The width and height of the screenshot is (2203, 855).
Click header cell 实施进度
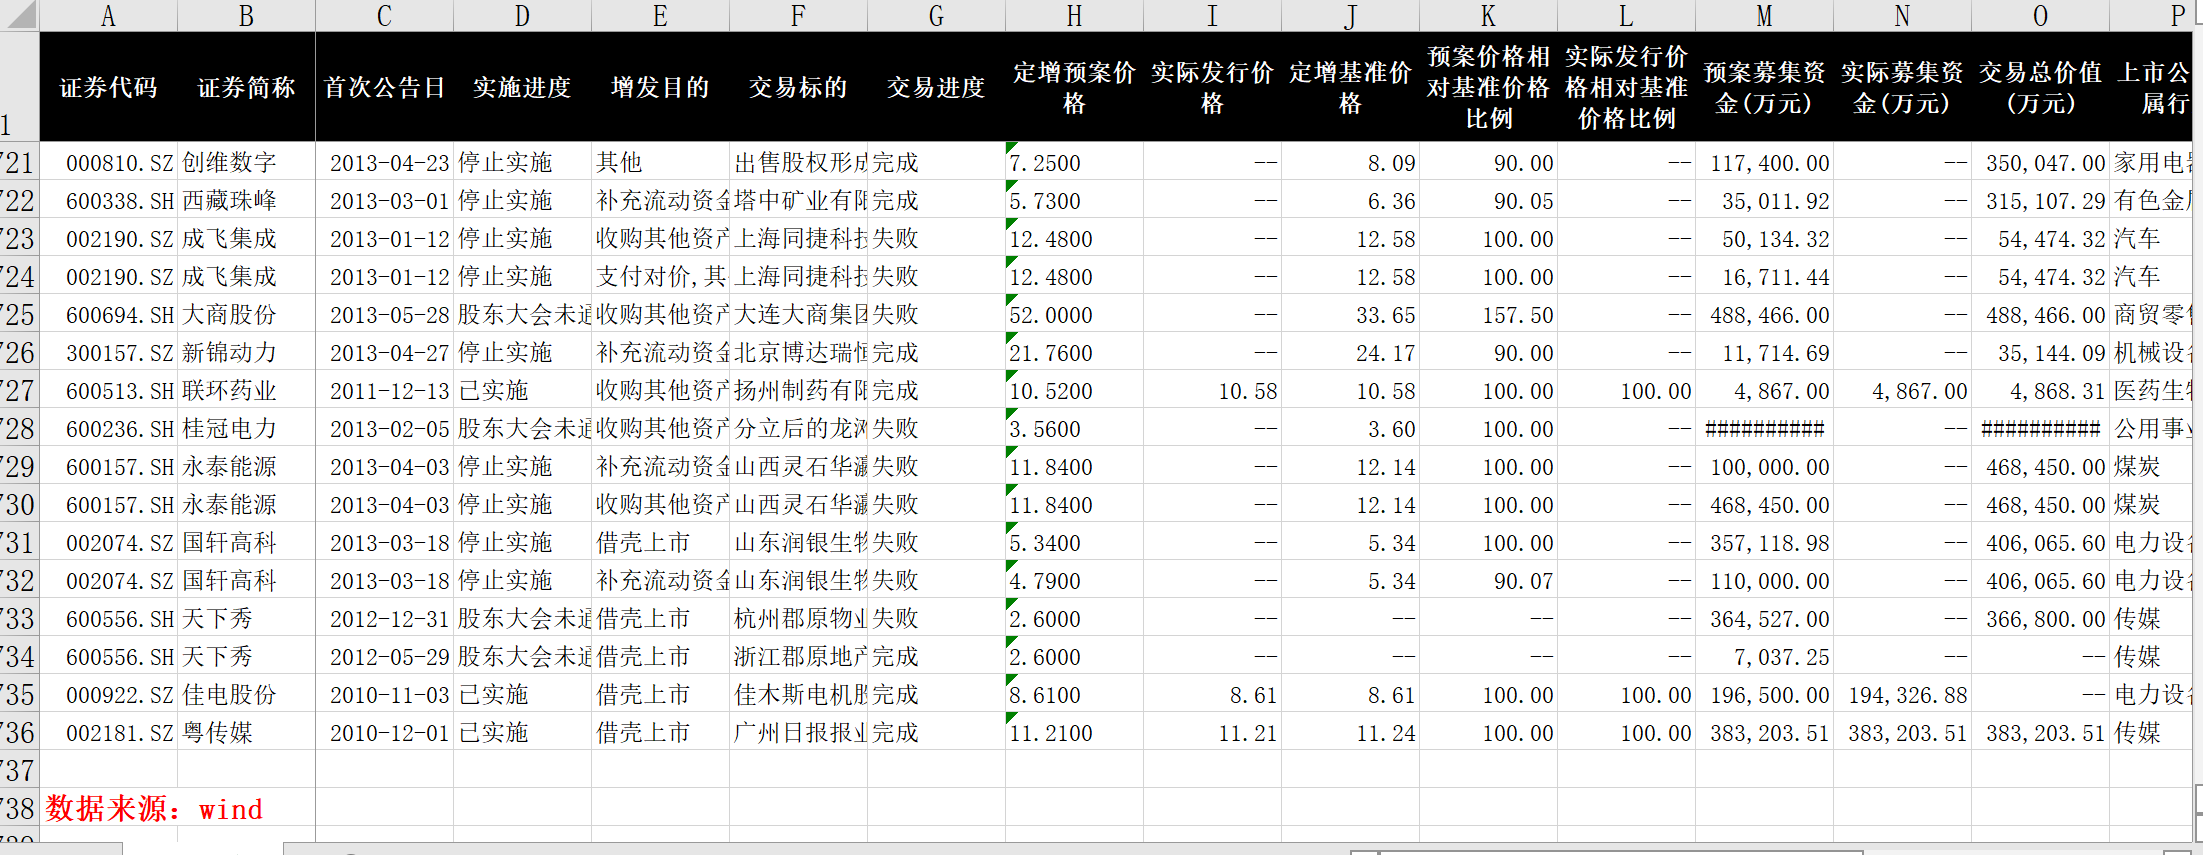(x=522, y=87)
